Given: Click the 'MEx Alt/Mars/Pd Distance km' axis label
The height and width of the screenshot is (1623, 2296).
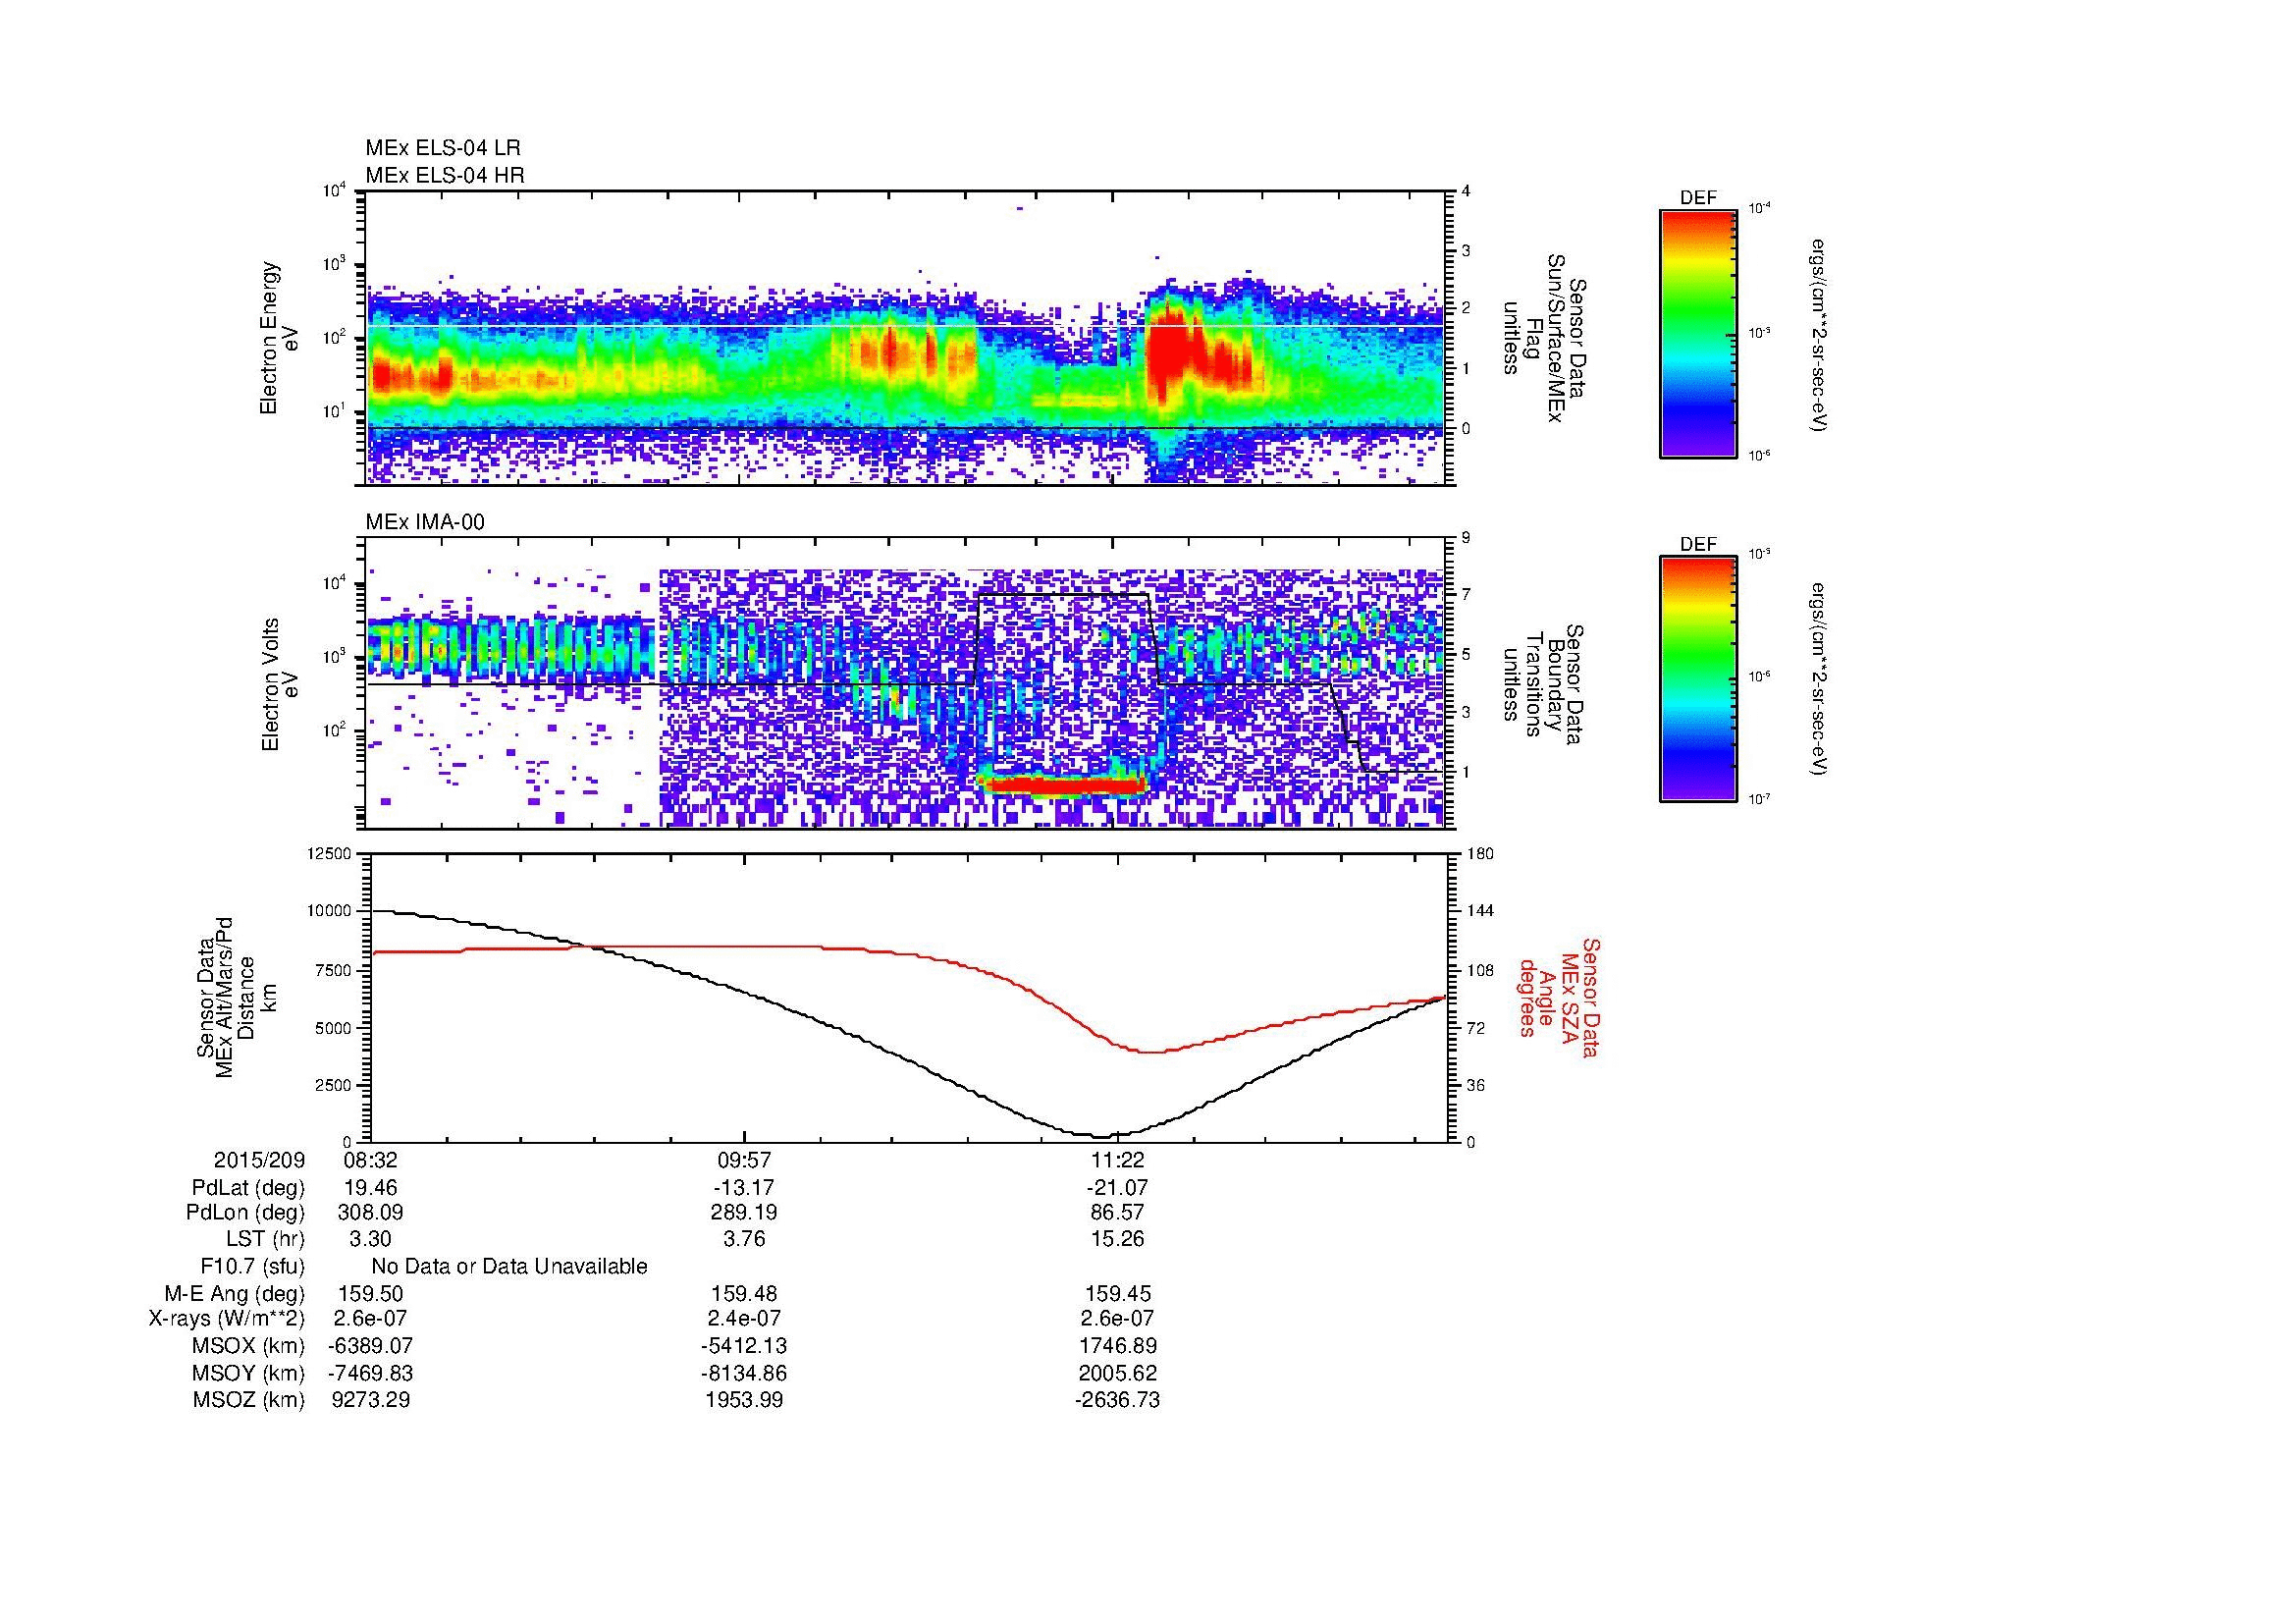Looking at the screenshot, I should (x=236, y=997).
